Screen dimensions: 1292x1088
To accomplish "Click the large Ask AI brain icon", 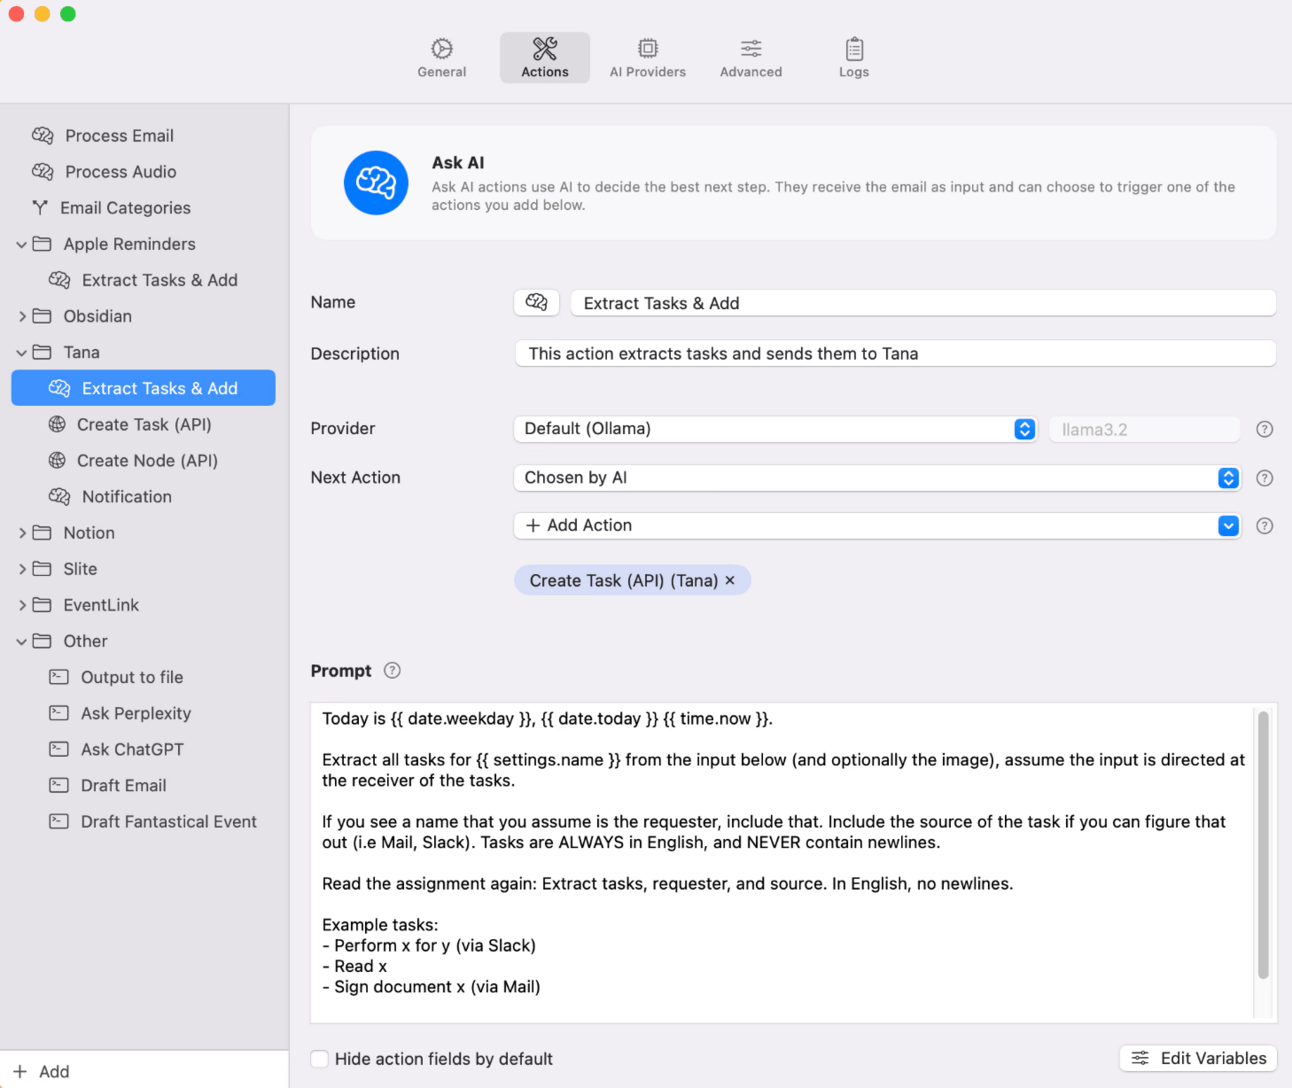I will point(376,183).
